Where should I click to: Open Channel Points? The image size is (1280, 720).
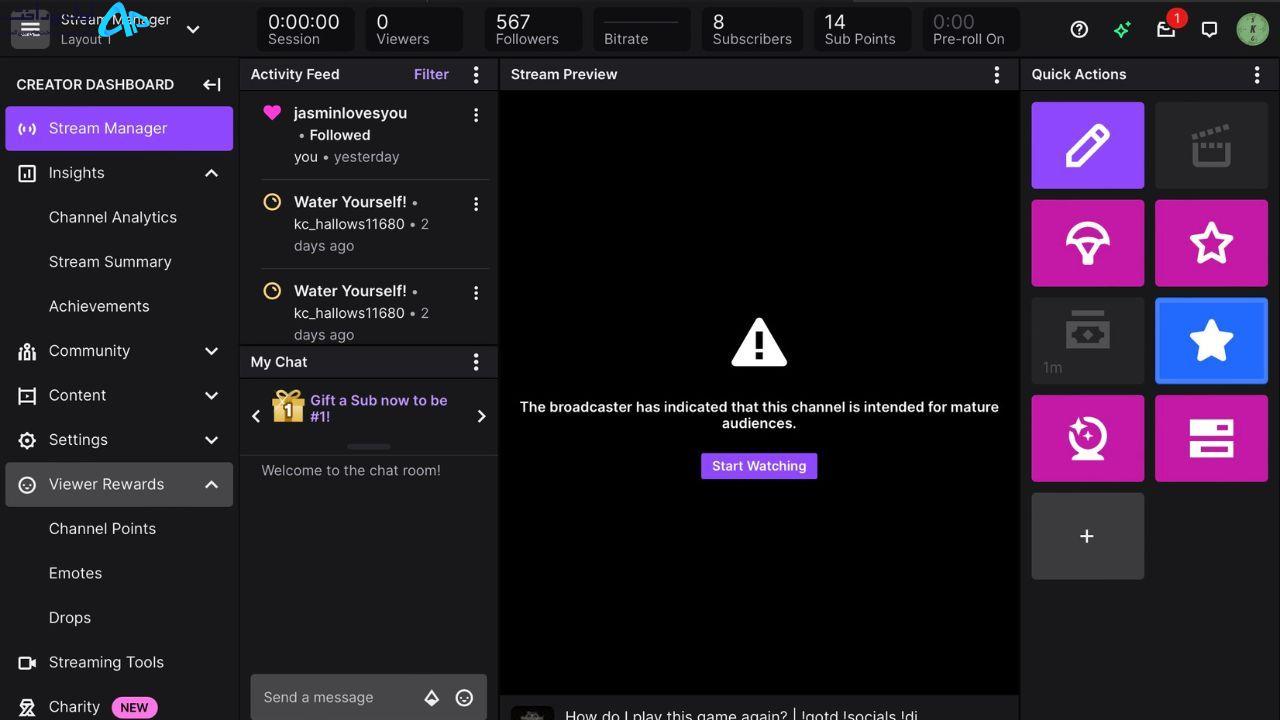coord(102,529)
